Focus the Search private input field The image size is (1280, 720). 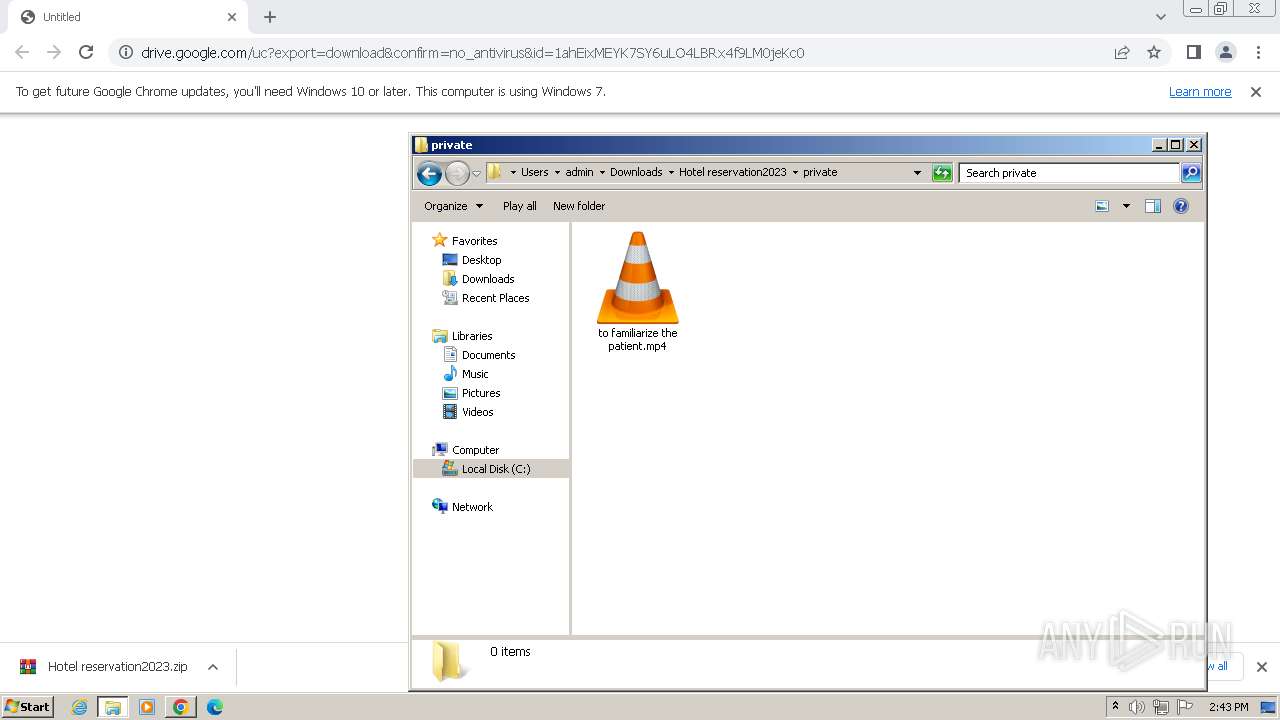[x=1068, y=173]
